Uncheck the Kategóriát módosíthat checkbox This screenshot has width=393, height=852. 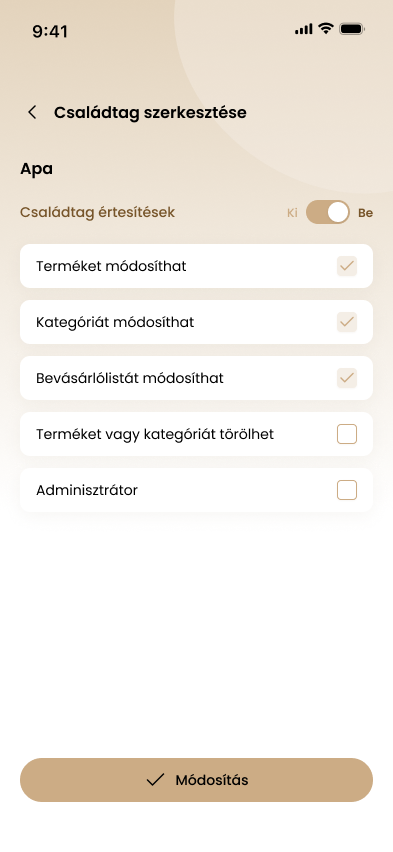347,322
